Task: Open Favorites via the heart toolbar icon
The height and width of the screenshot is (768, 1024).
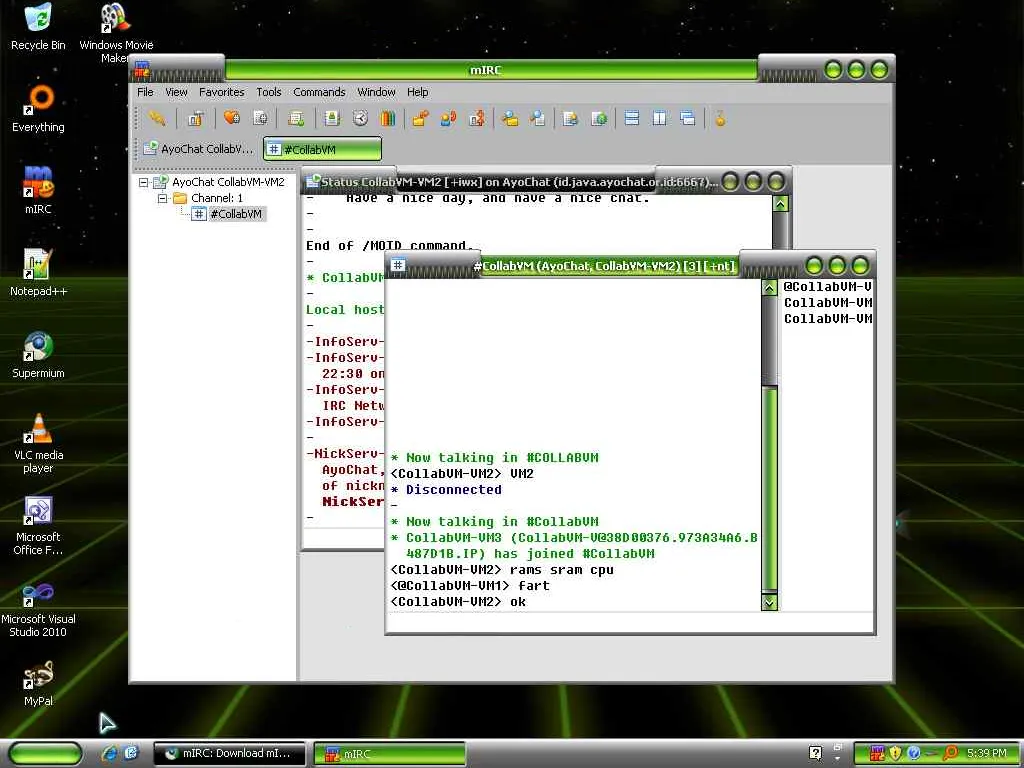Action: click(232, 118)
